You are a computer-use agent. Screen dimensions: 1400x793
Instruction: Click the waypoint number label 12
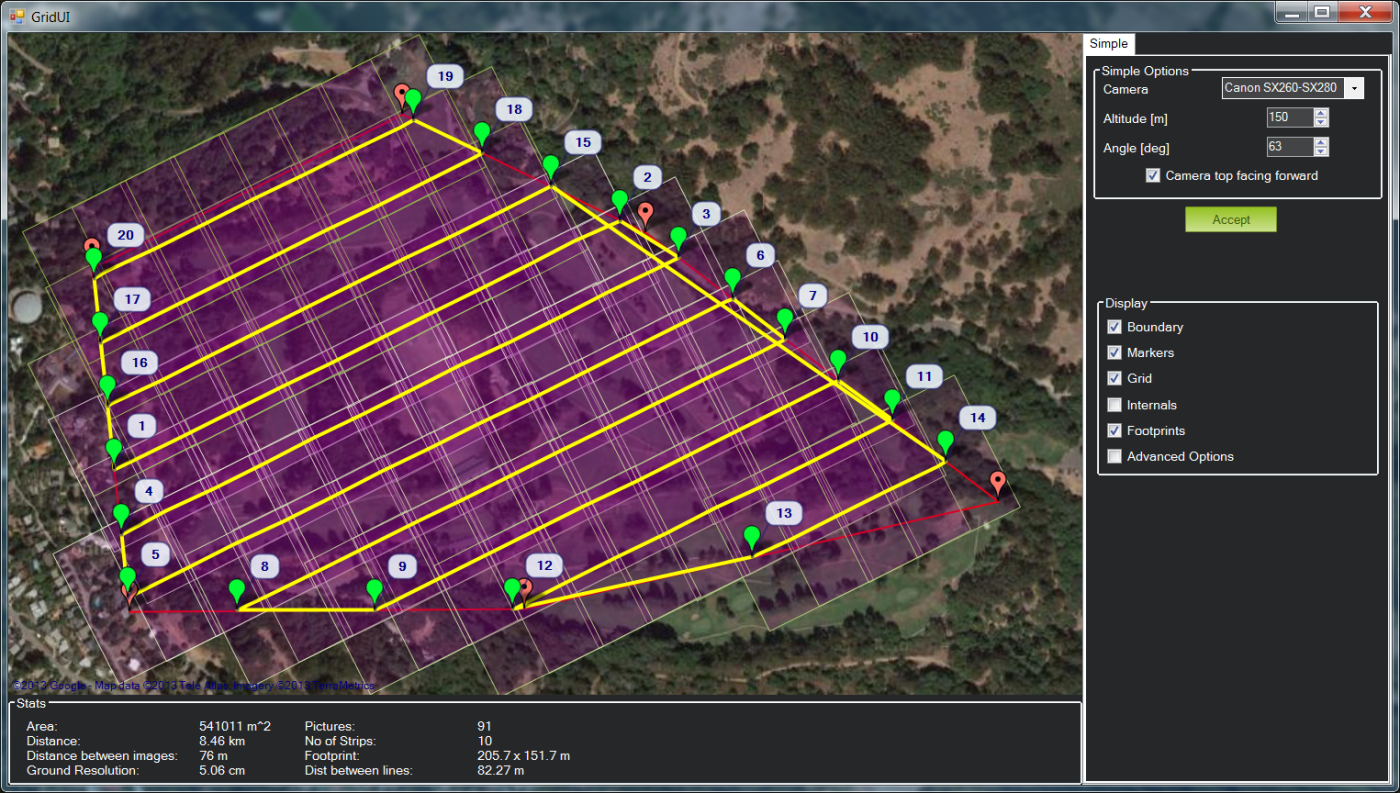(x=545, y=565)
